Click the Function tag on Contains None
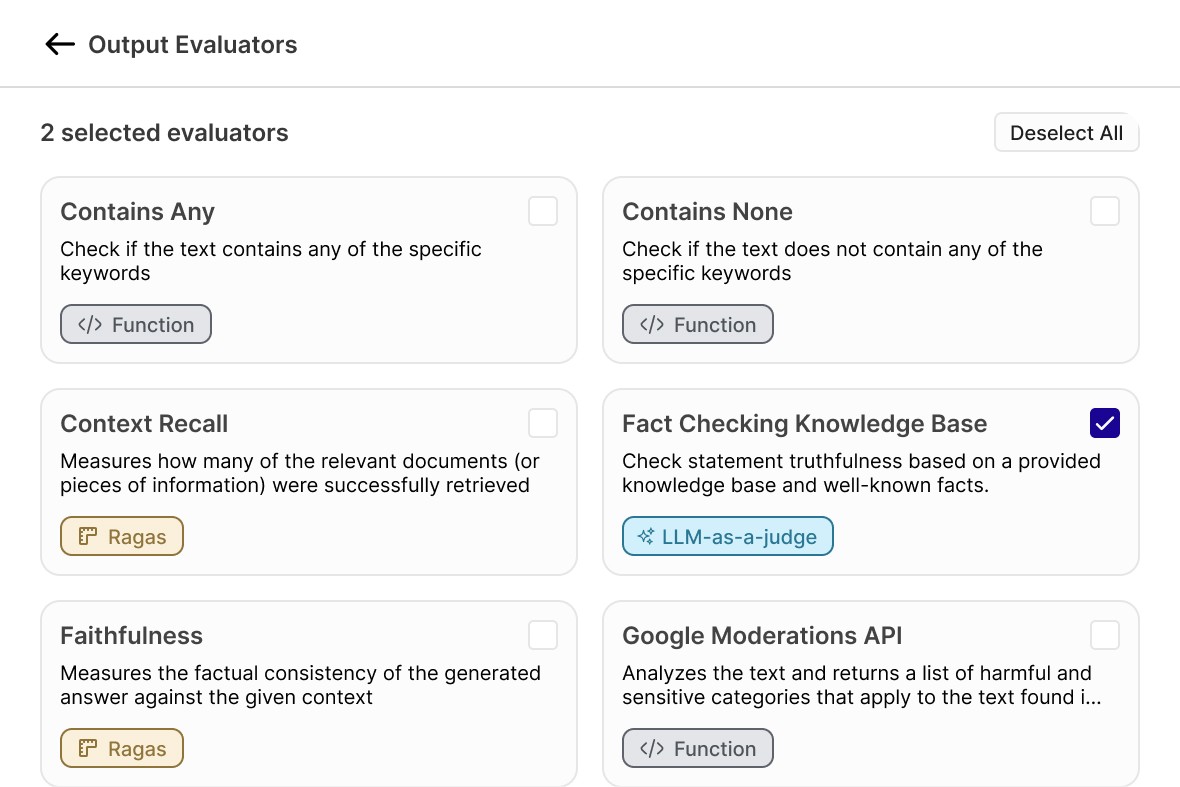This screenshot has height=787, width=1180. 698,325
